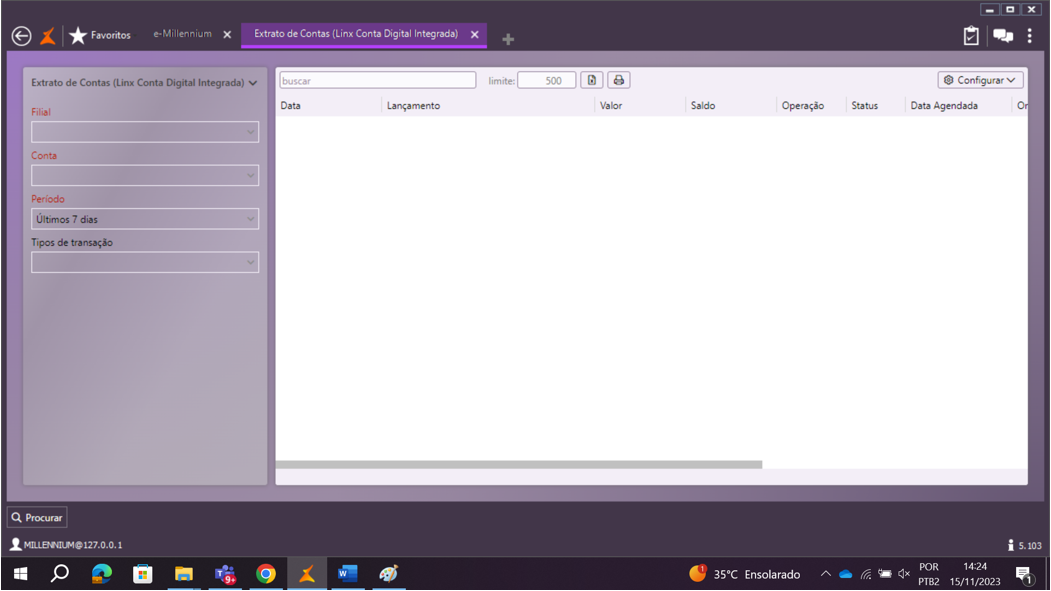Open the Período dropdown showing Últimos 7 dias
The width and height of the screenshot is (1051, 591).
(x=145, y=219)
